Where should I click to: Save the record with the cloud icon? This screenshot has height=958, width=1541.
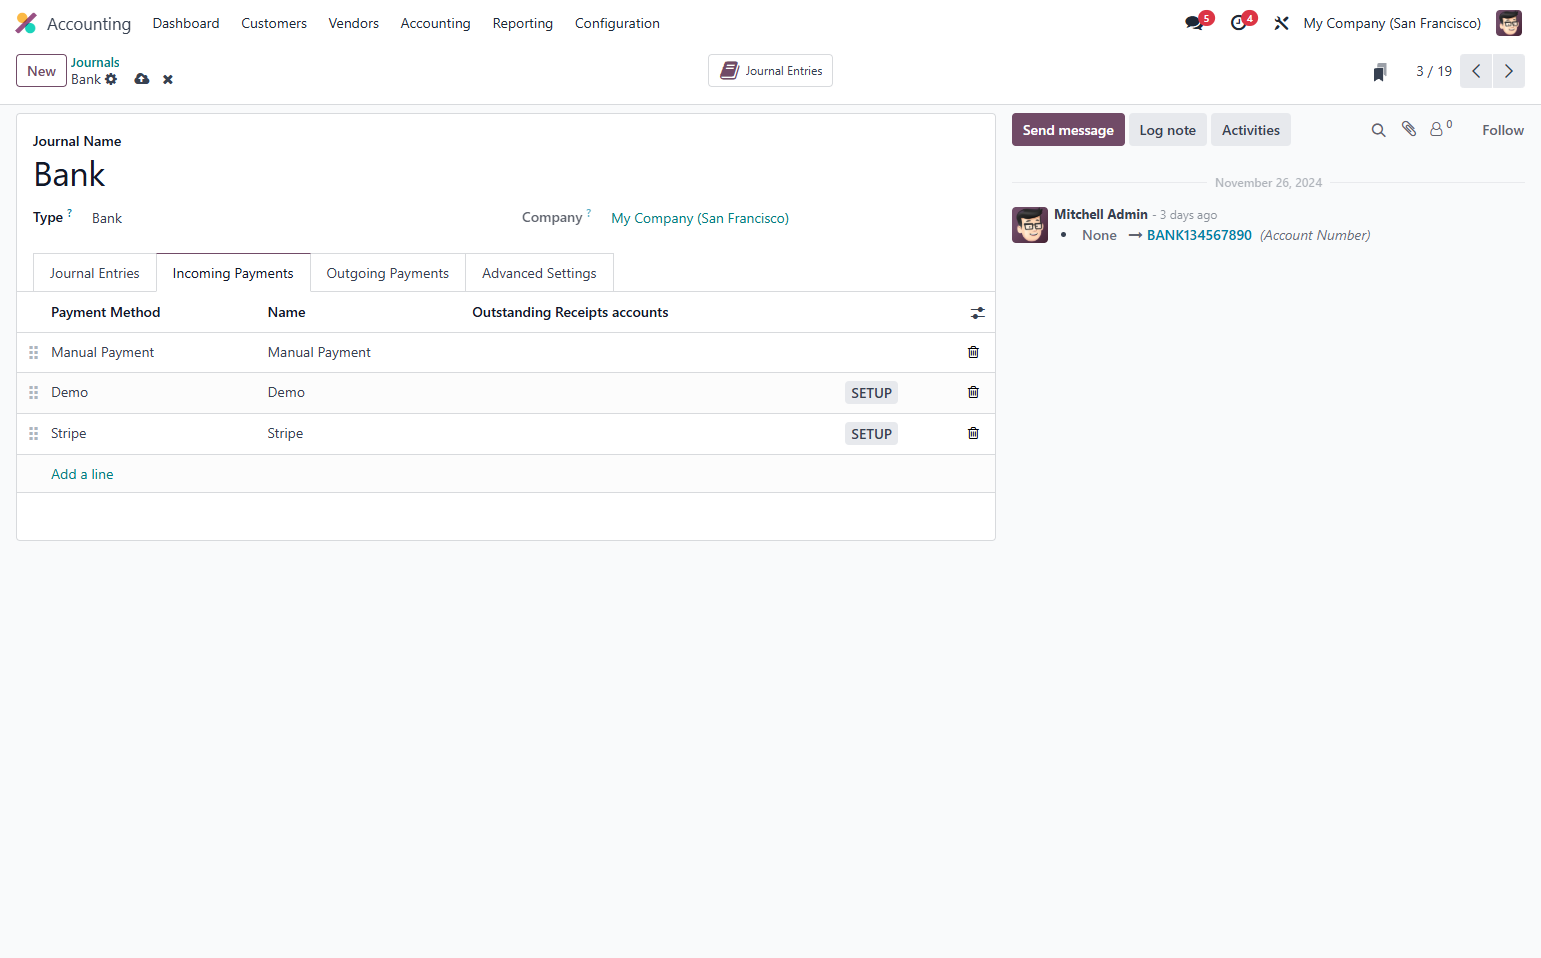[142, 79]
